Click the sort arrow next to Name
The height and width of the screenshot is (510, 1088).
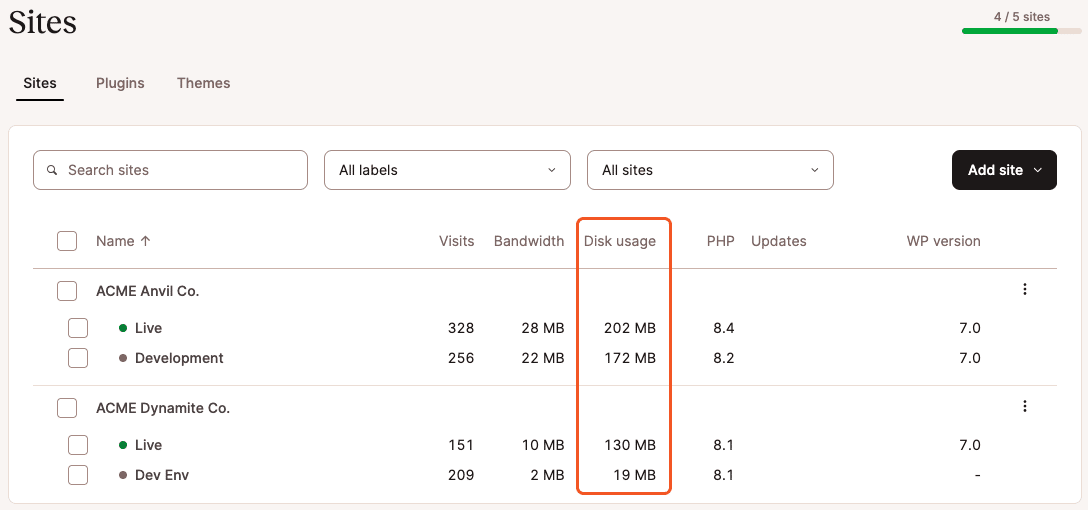pos(145,241)
